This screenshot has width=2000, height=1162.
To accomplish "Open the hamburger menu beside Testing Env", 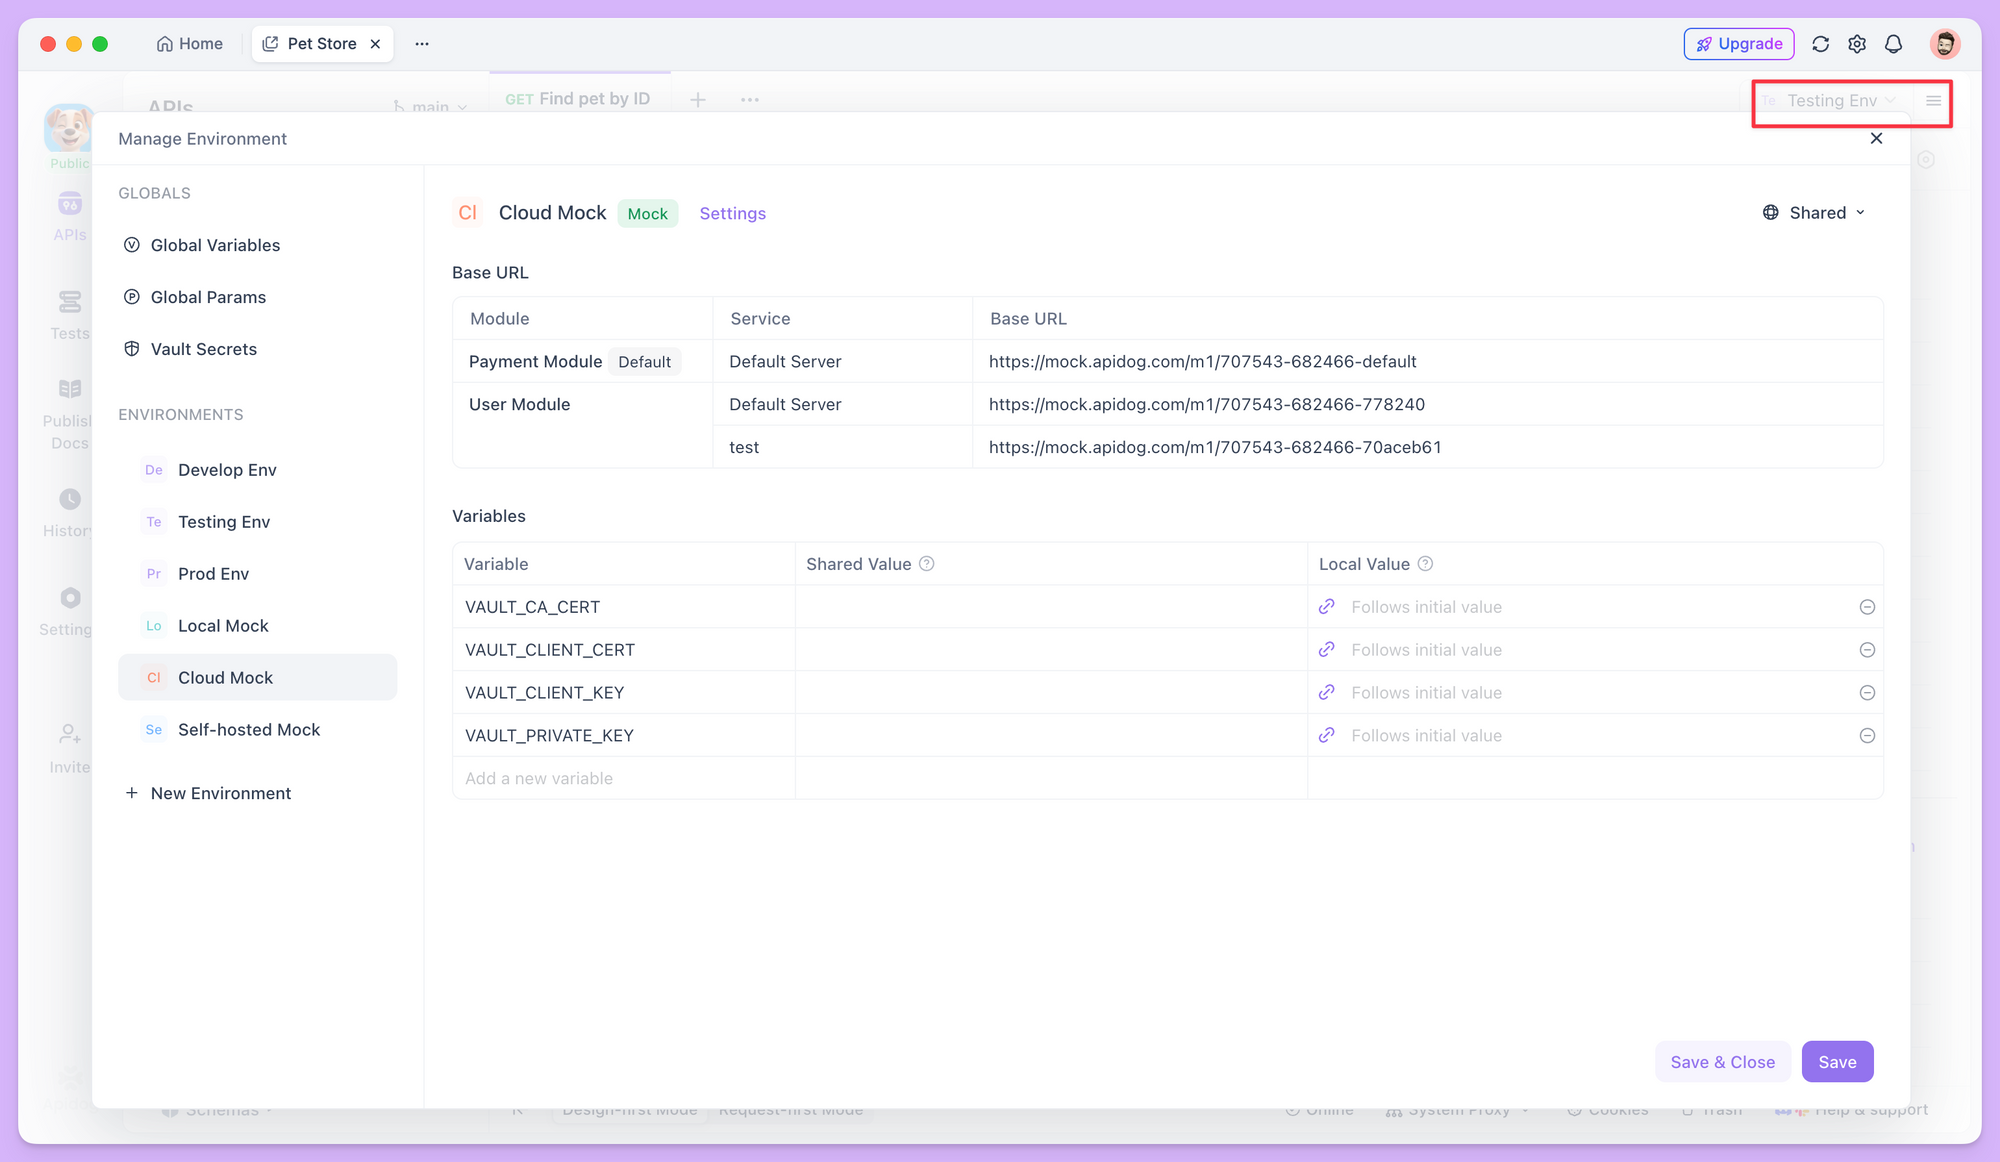I will point(1933,101).
